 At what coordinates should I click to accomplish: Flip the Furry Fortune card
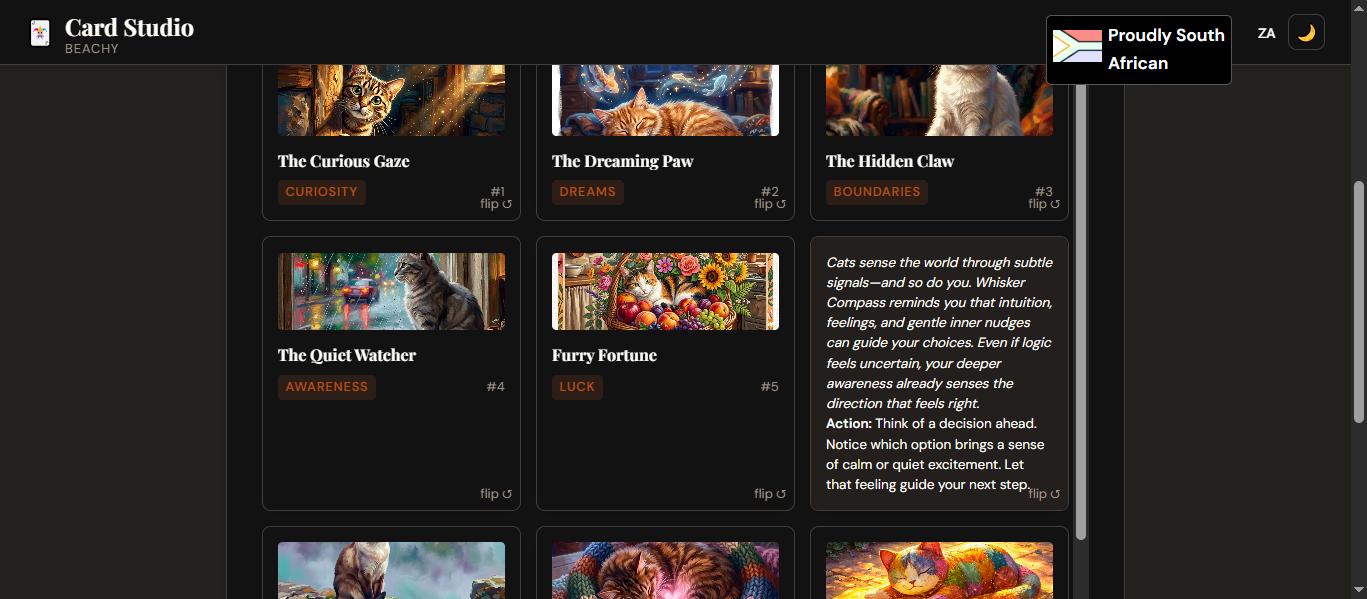(770, 494)
